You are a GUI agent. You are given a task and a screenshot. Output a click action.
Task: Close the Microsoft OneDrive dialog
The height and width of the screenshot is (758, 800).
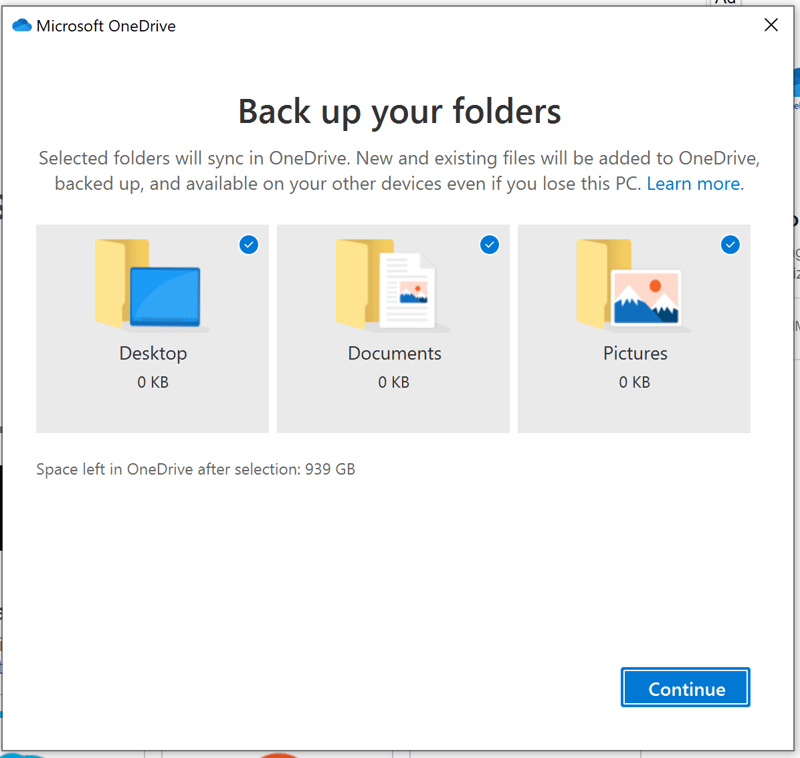771,25
